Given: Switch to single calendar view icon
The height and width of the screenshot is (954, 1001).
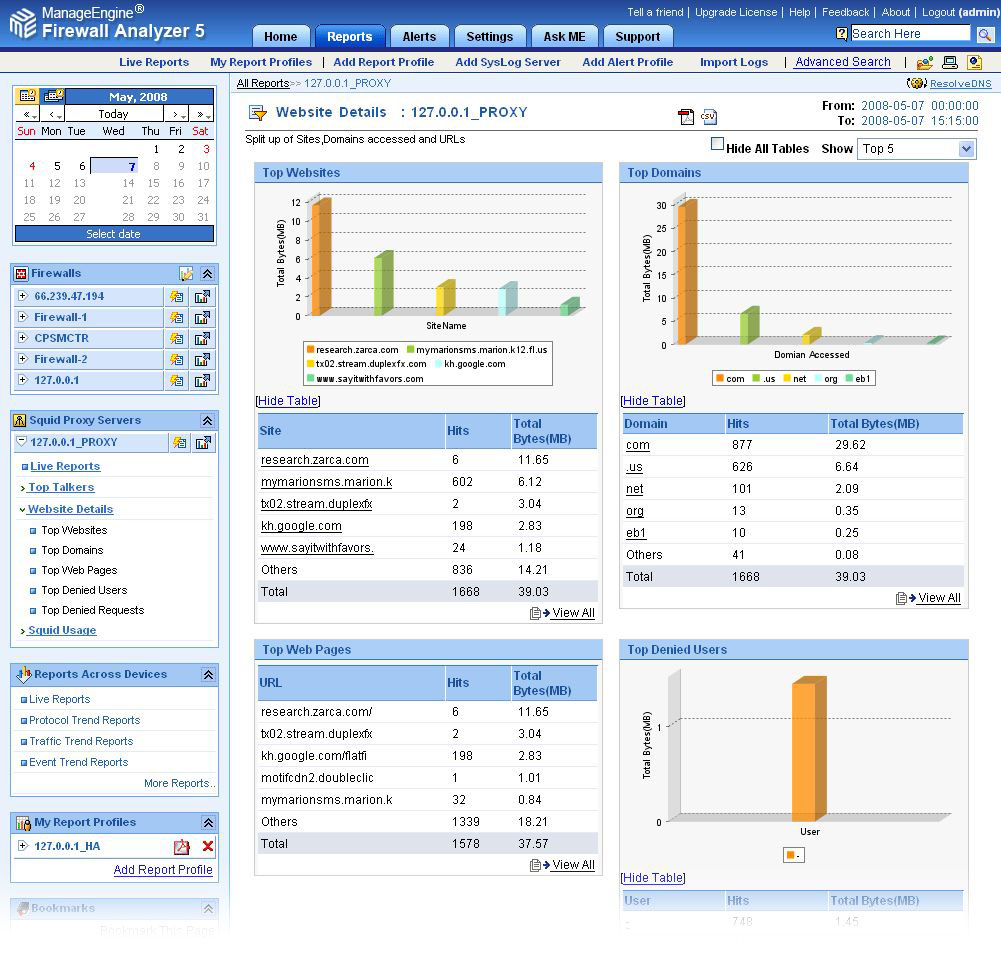Looking at the screenshot, I should click(x=27, y=96).
